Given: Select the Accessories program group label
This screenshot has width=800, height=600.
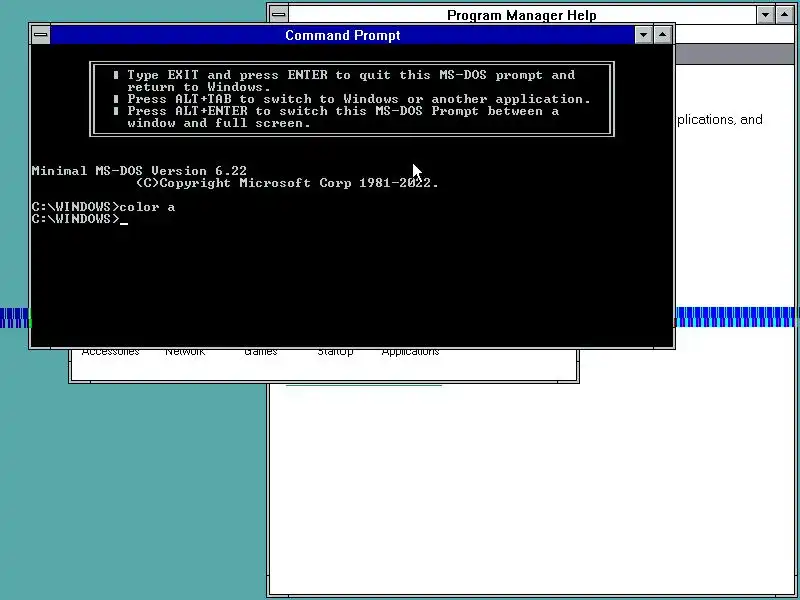Looking at the screenshot, I should coord(110,352).
